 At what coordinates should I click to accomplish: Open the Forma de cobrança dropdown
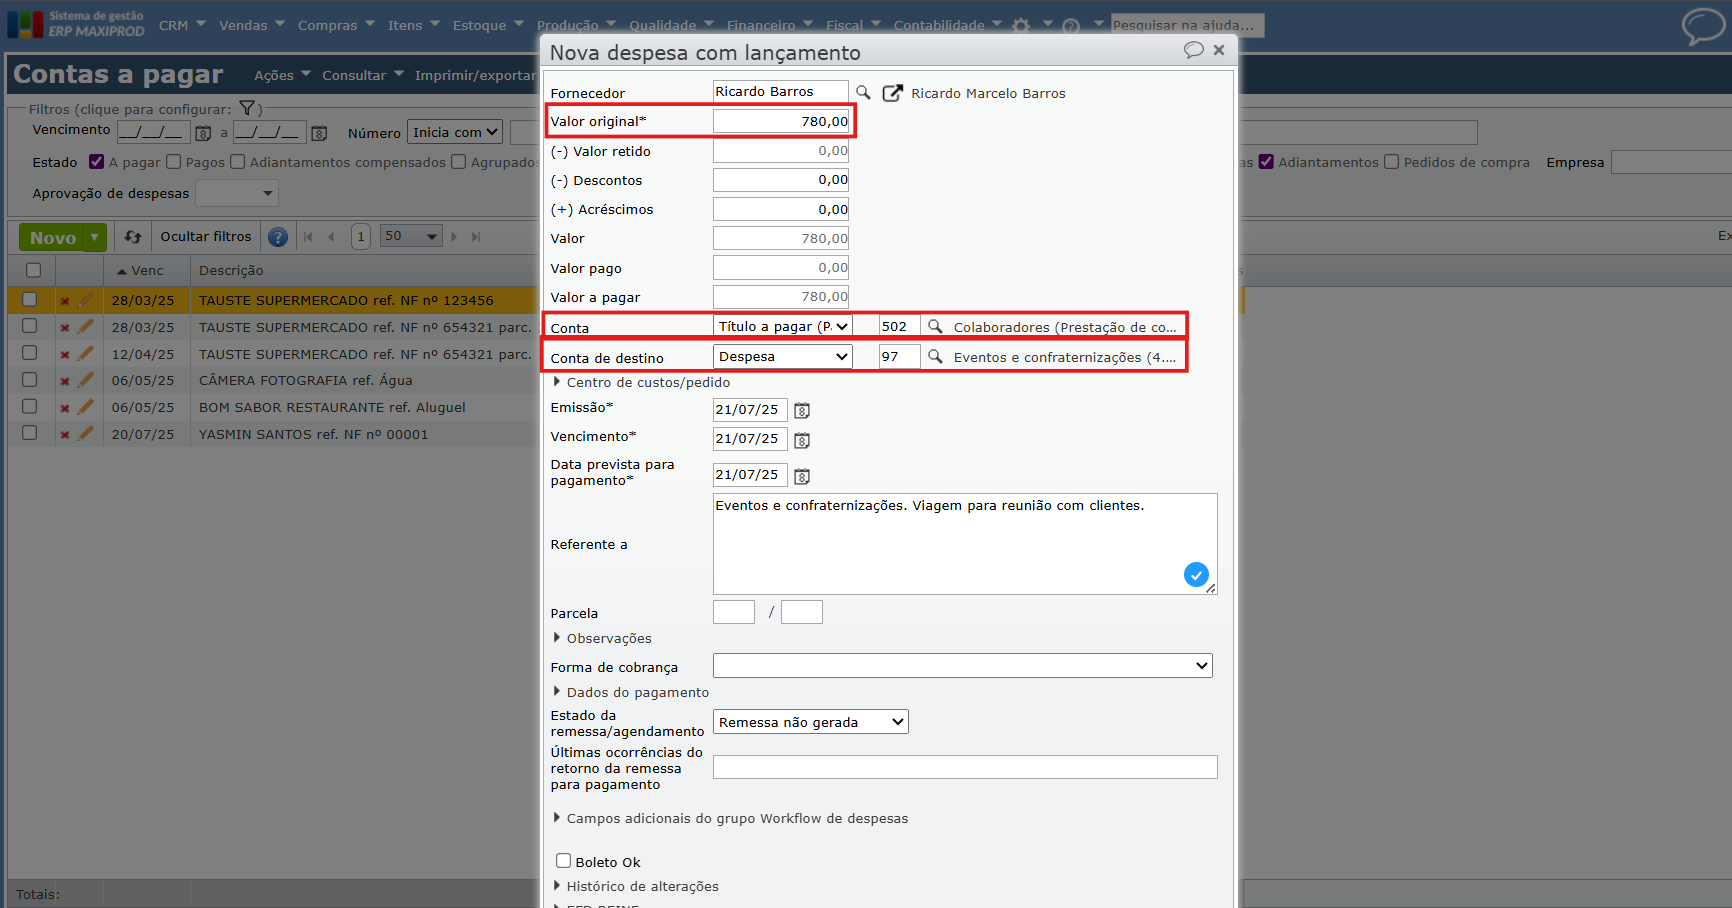pos(963,666)
